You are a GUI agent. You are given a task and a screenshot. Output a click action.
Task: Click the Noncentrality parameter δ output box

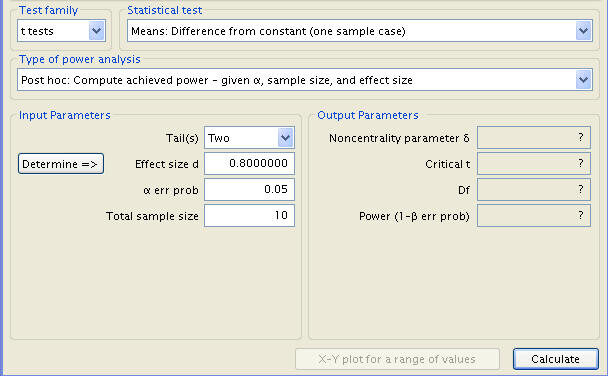[x=534, y=137]
